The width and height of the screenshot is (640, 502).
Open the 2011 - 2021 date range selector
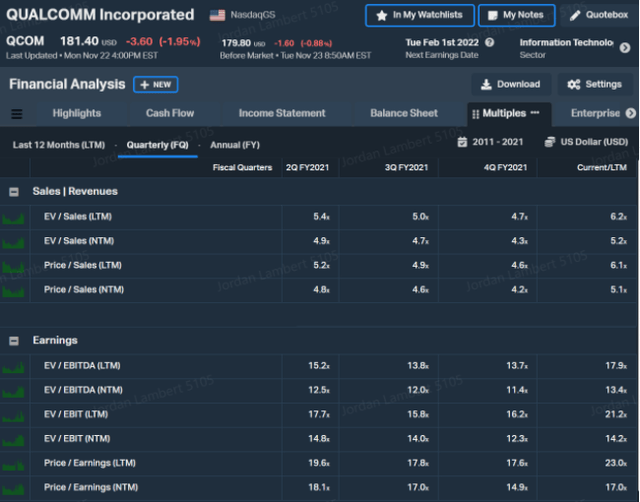(490, 142)
